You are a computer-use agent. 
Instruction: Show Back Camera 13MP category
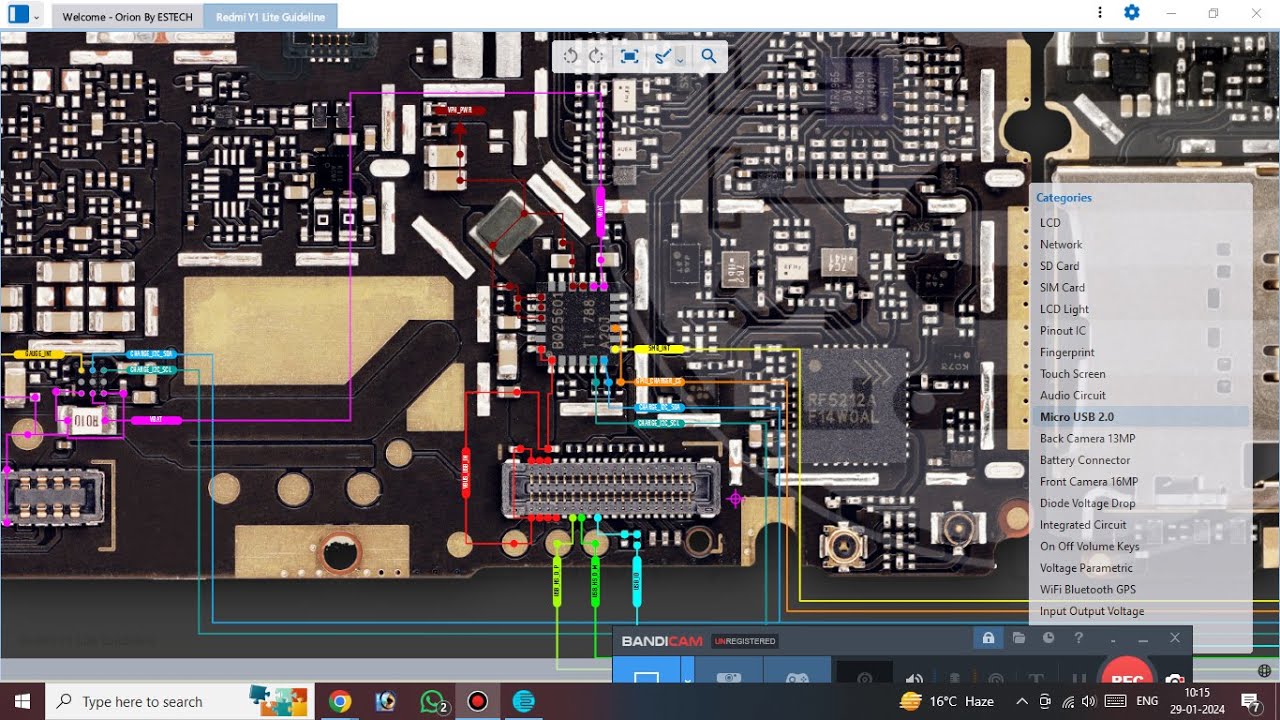(1087, 439)
